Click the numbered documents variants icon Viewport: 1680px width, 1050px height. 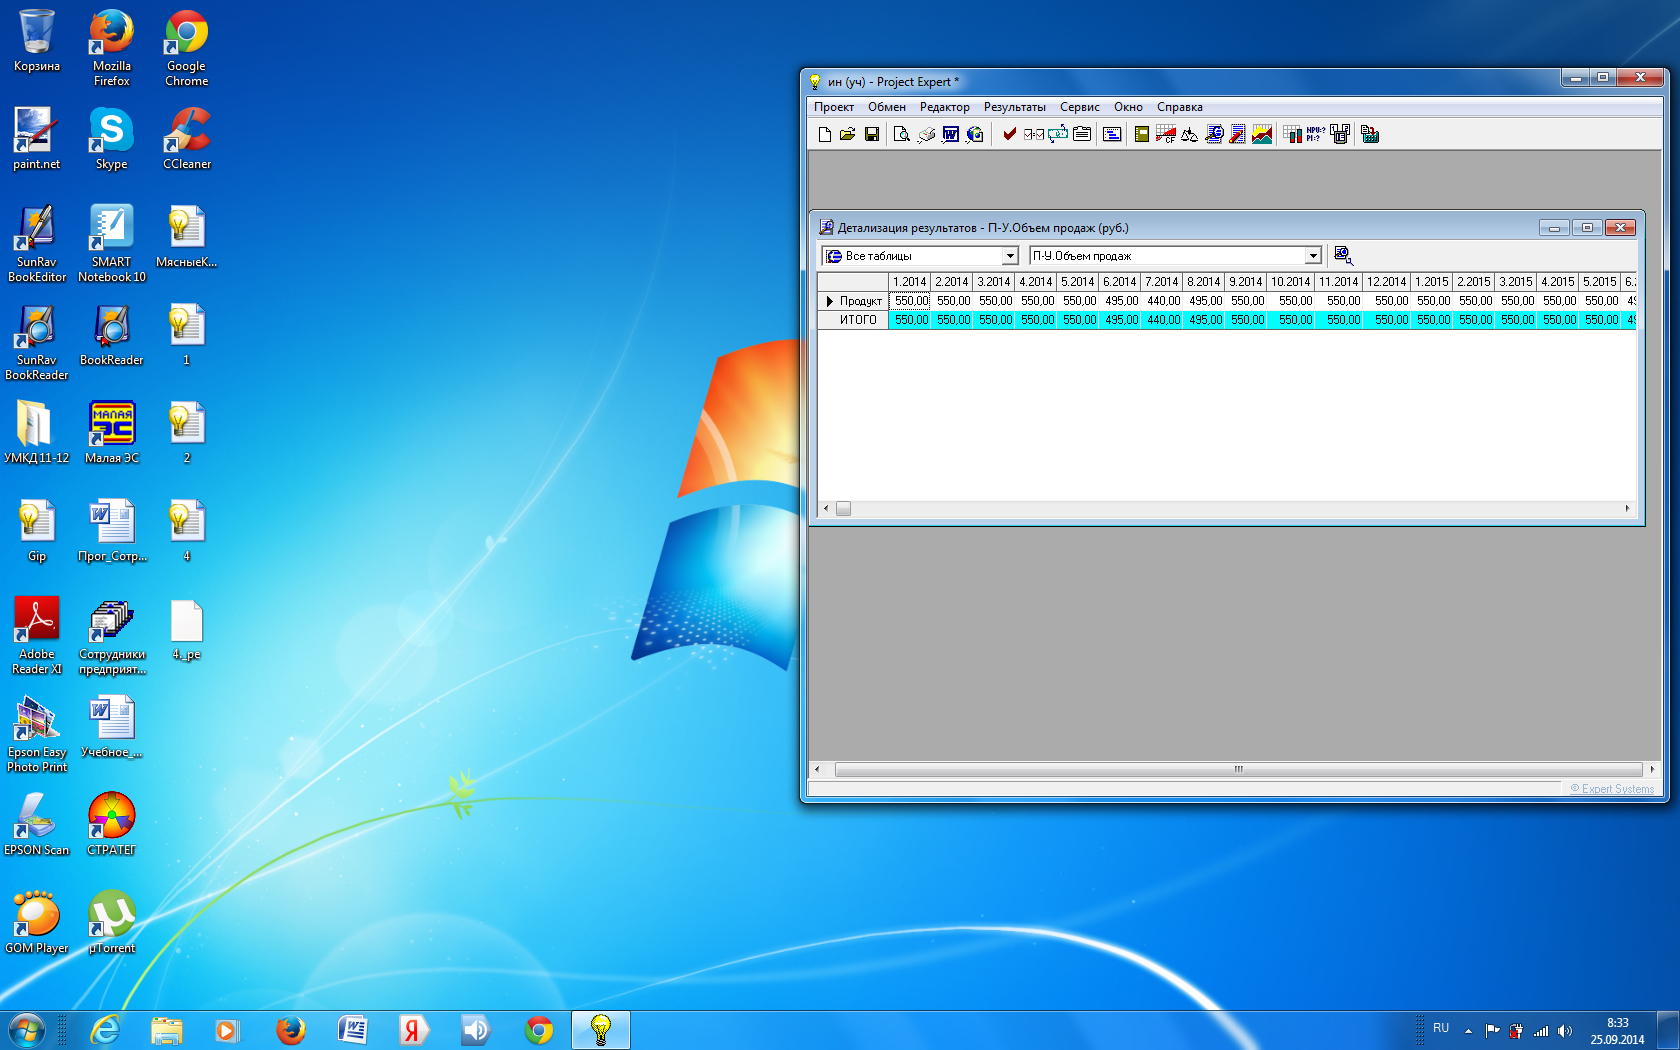[1340, 134]
